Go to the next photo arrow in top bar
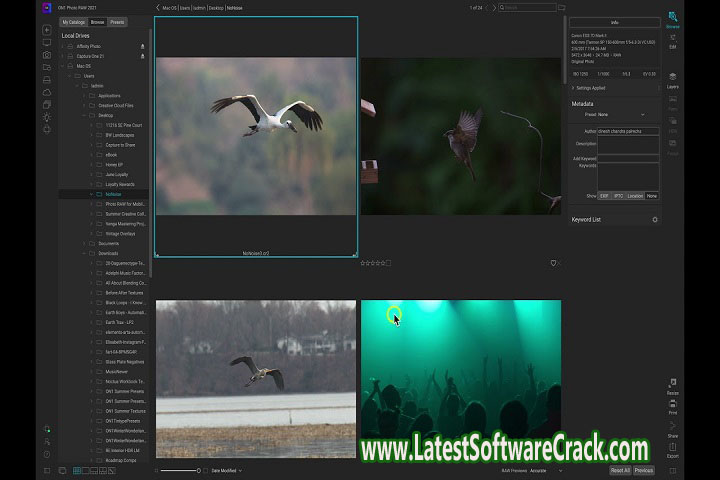The width and height of the screenshot is (720, 480). pyautogui.click(x=495, y=8)
